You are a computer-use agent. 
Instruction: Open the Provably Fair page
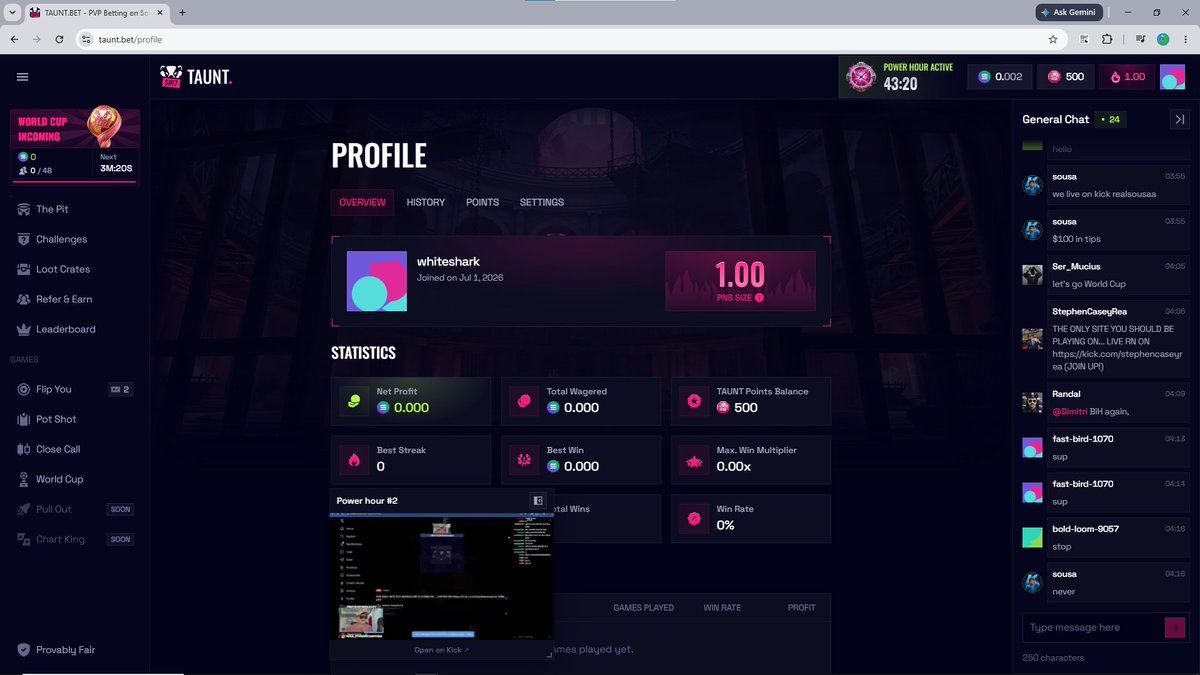(65, 650)
